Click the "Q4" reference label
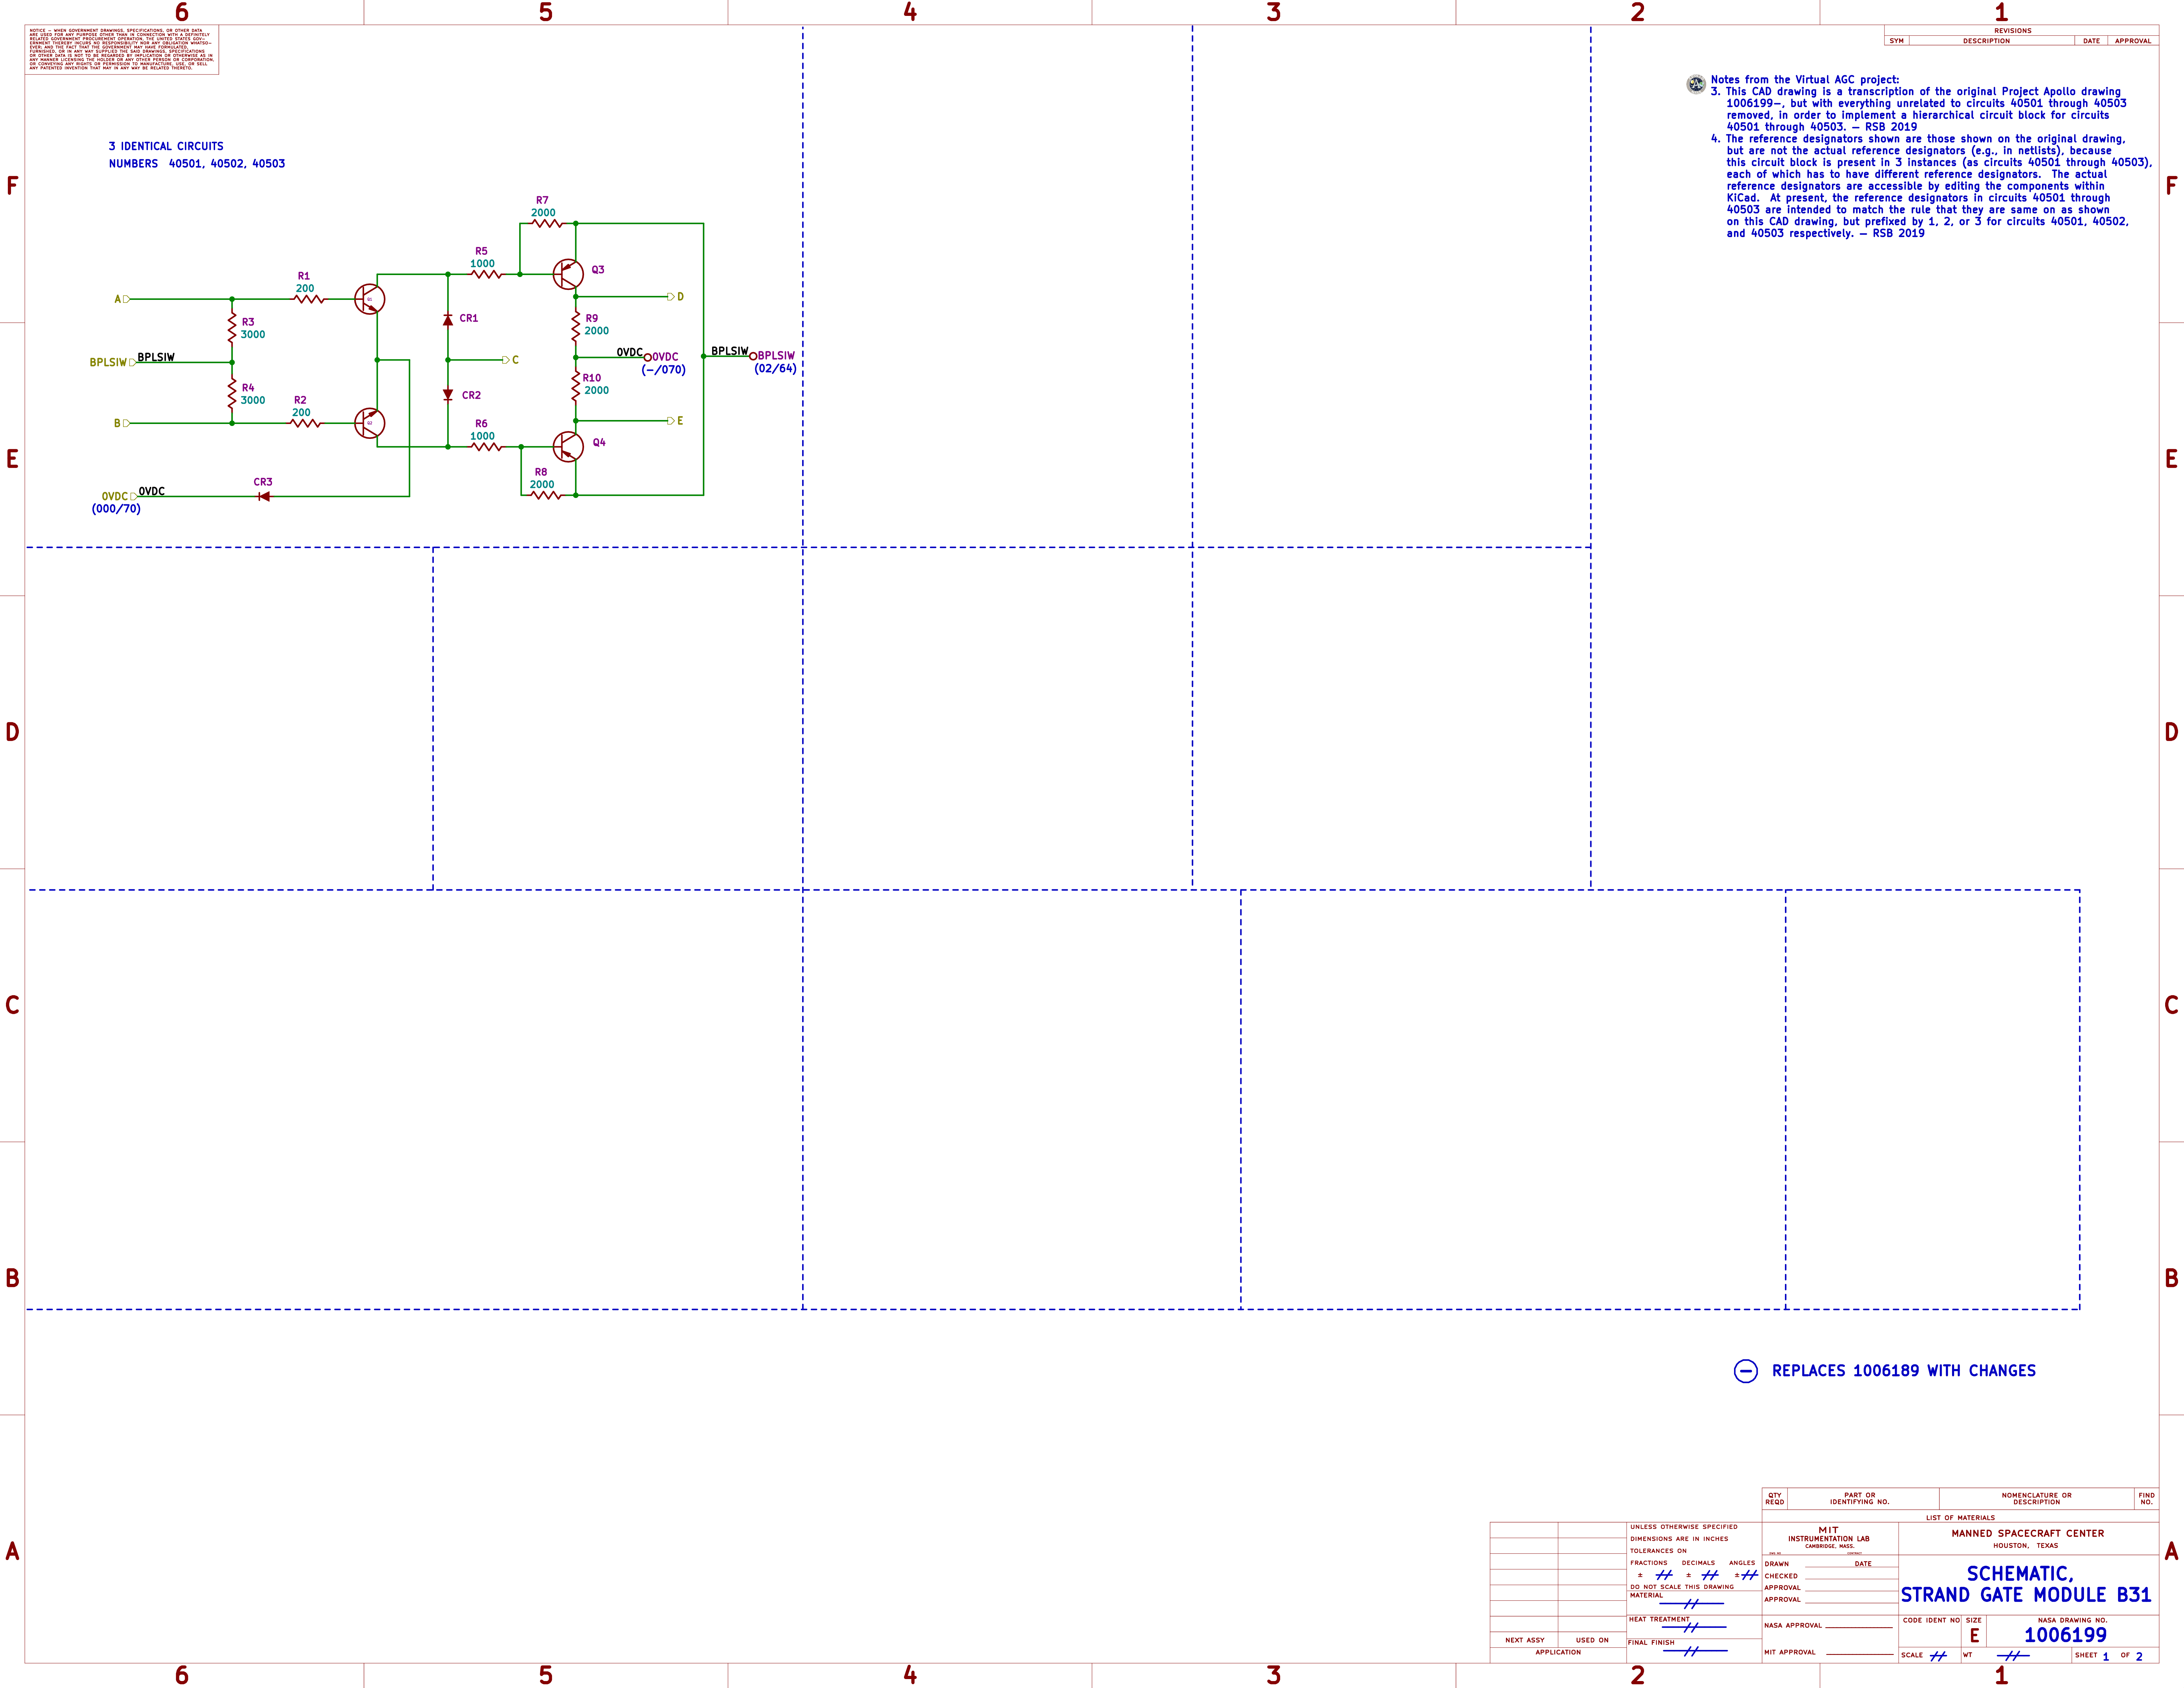 coord(599,443)
